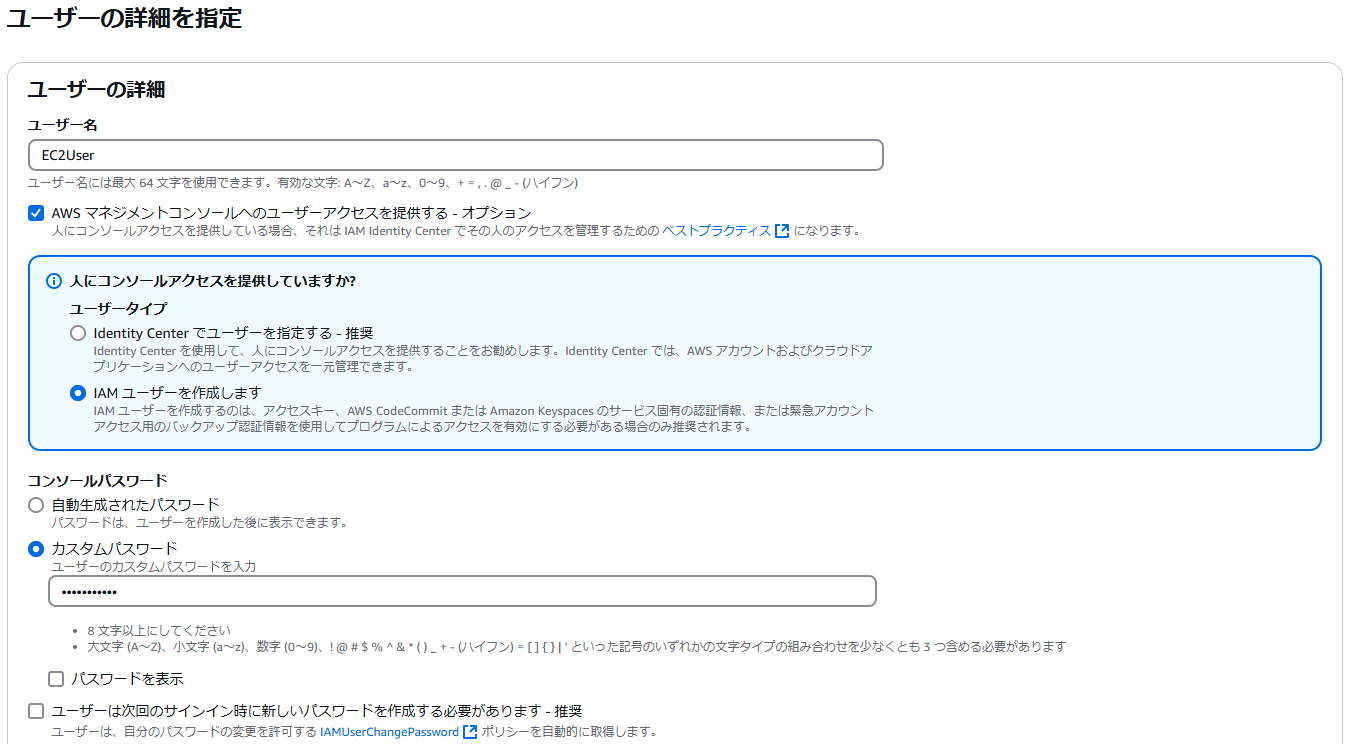Choose カスタムパスワード radio option

point(36,548)
